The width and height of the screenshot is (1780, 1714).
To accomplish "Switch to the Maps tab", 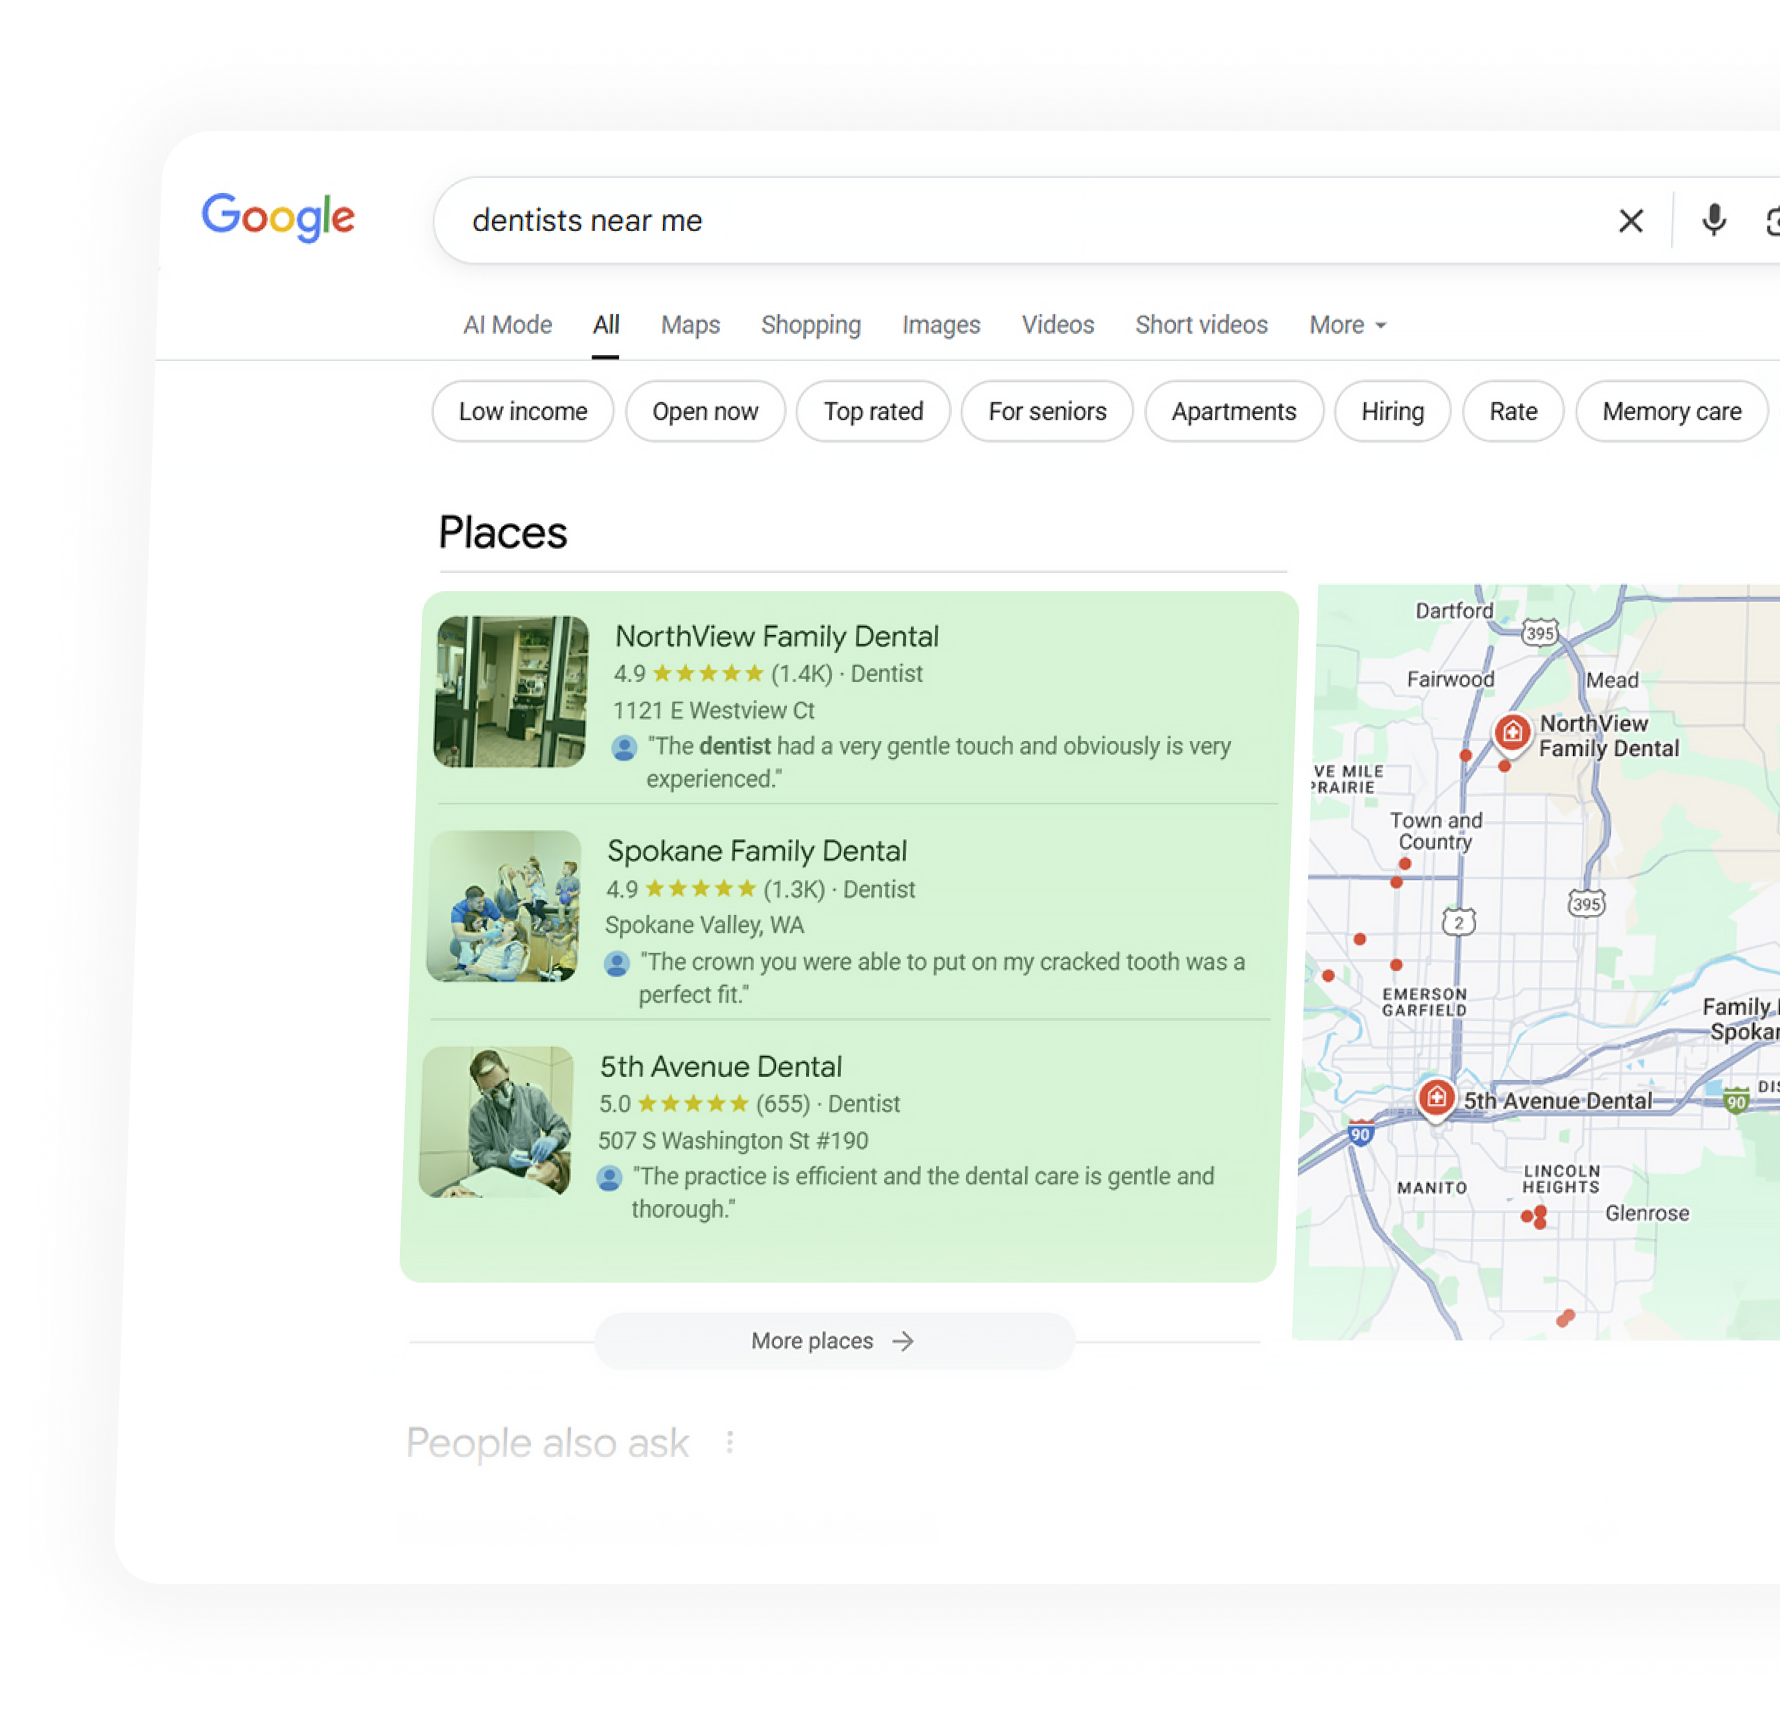I will [x=690, y=325].
